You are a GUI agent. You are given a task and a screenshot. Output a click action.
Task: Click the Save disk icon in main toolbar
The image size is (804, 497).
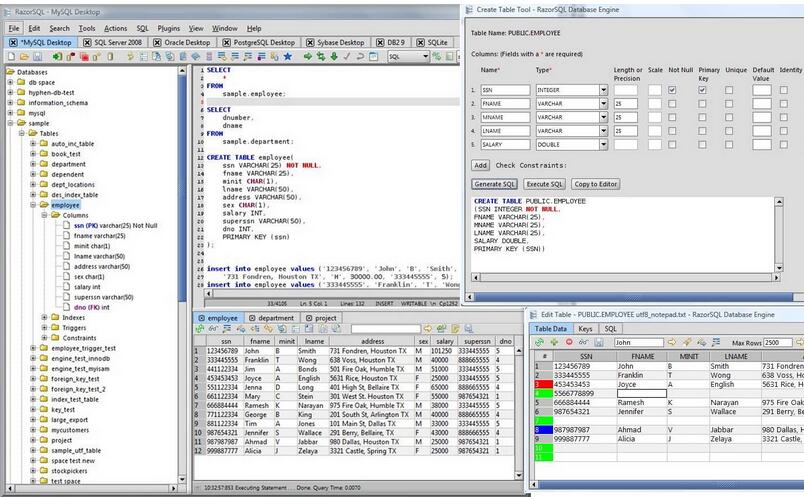click(37, 56)
